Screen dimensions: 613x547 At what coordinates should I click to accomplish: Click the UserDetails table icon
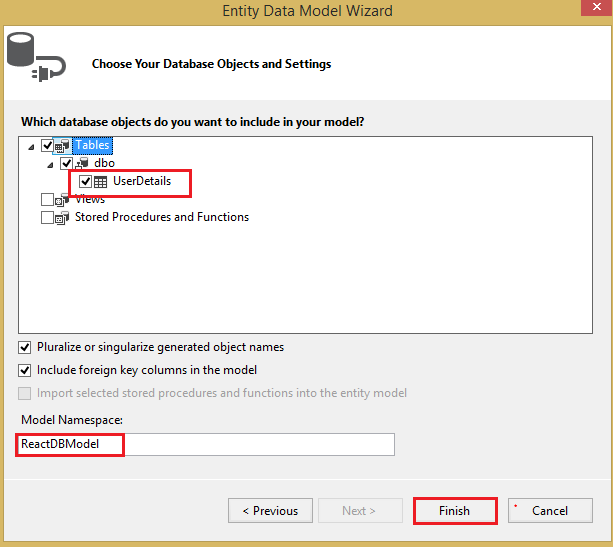pyautogui.click(x=101, y=182)
